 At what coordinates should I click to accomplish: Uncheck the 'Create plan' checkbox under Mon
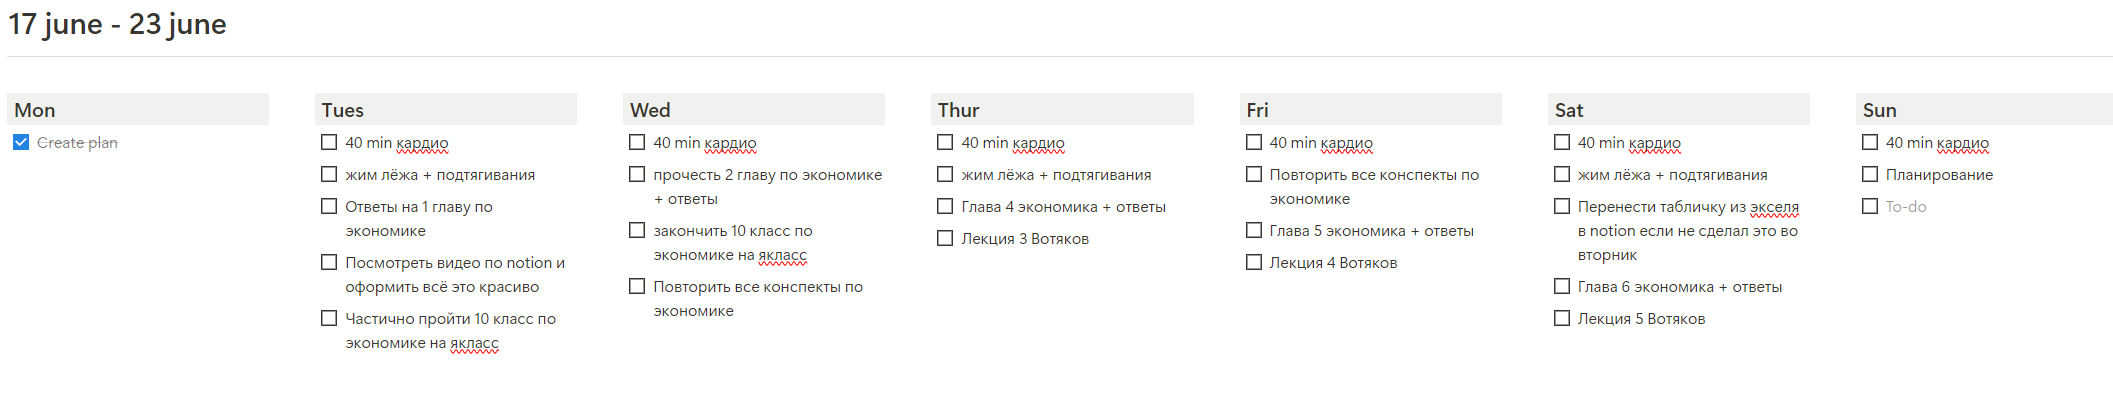pos(21,142)
